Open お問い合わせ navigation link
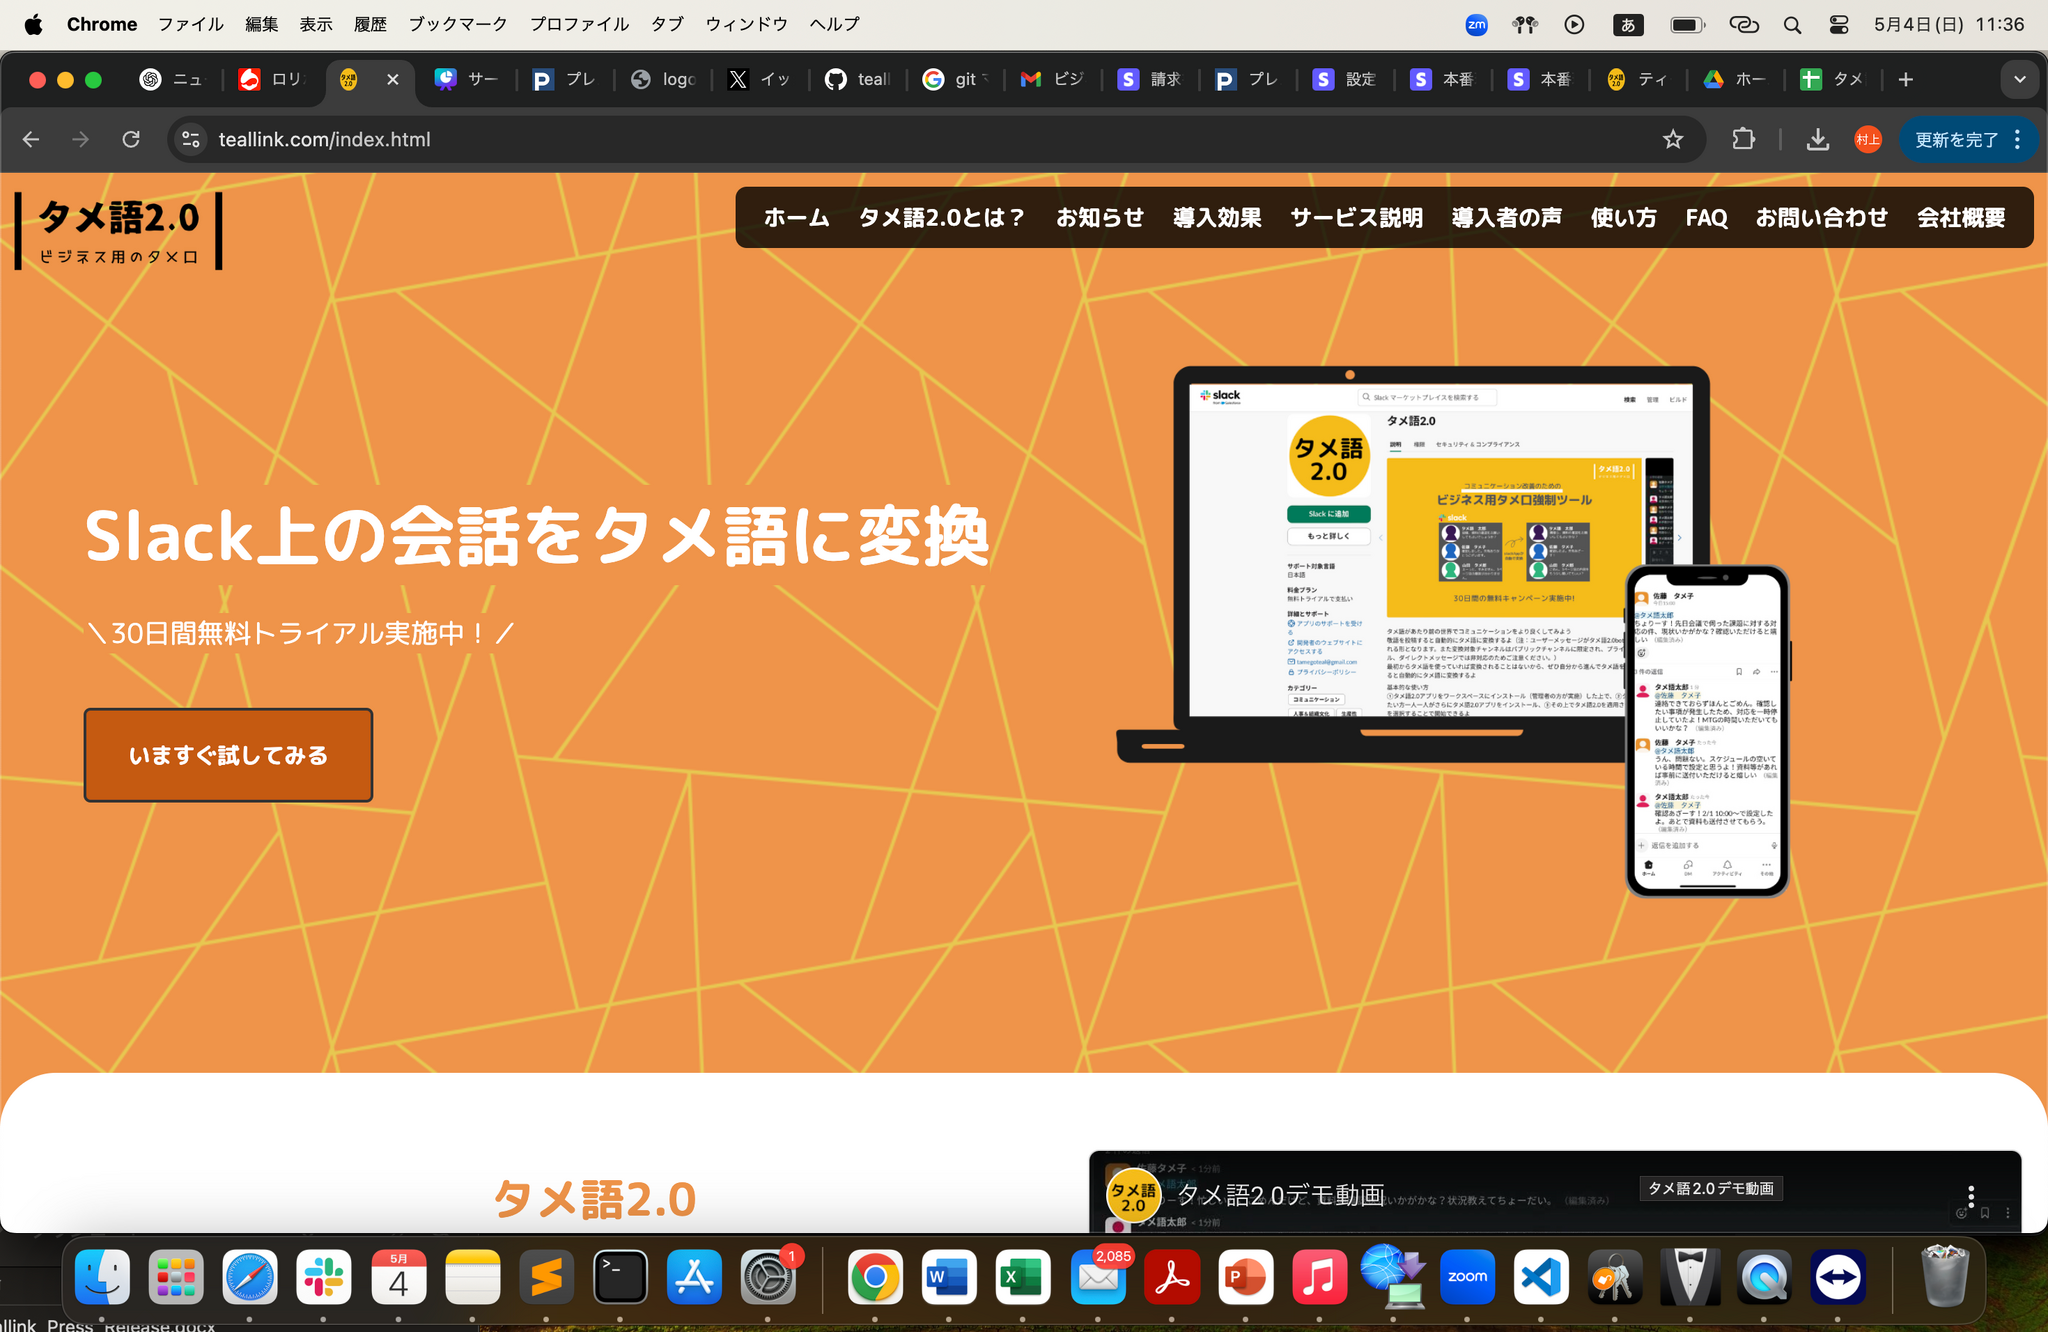2048x1332 pixels. point(1822,218)
